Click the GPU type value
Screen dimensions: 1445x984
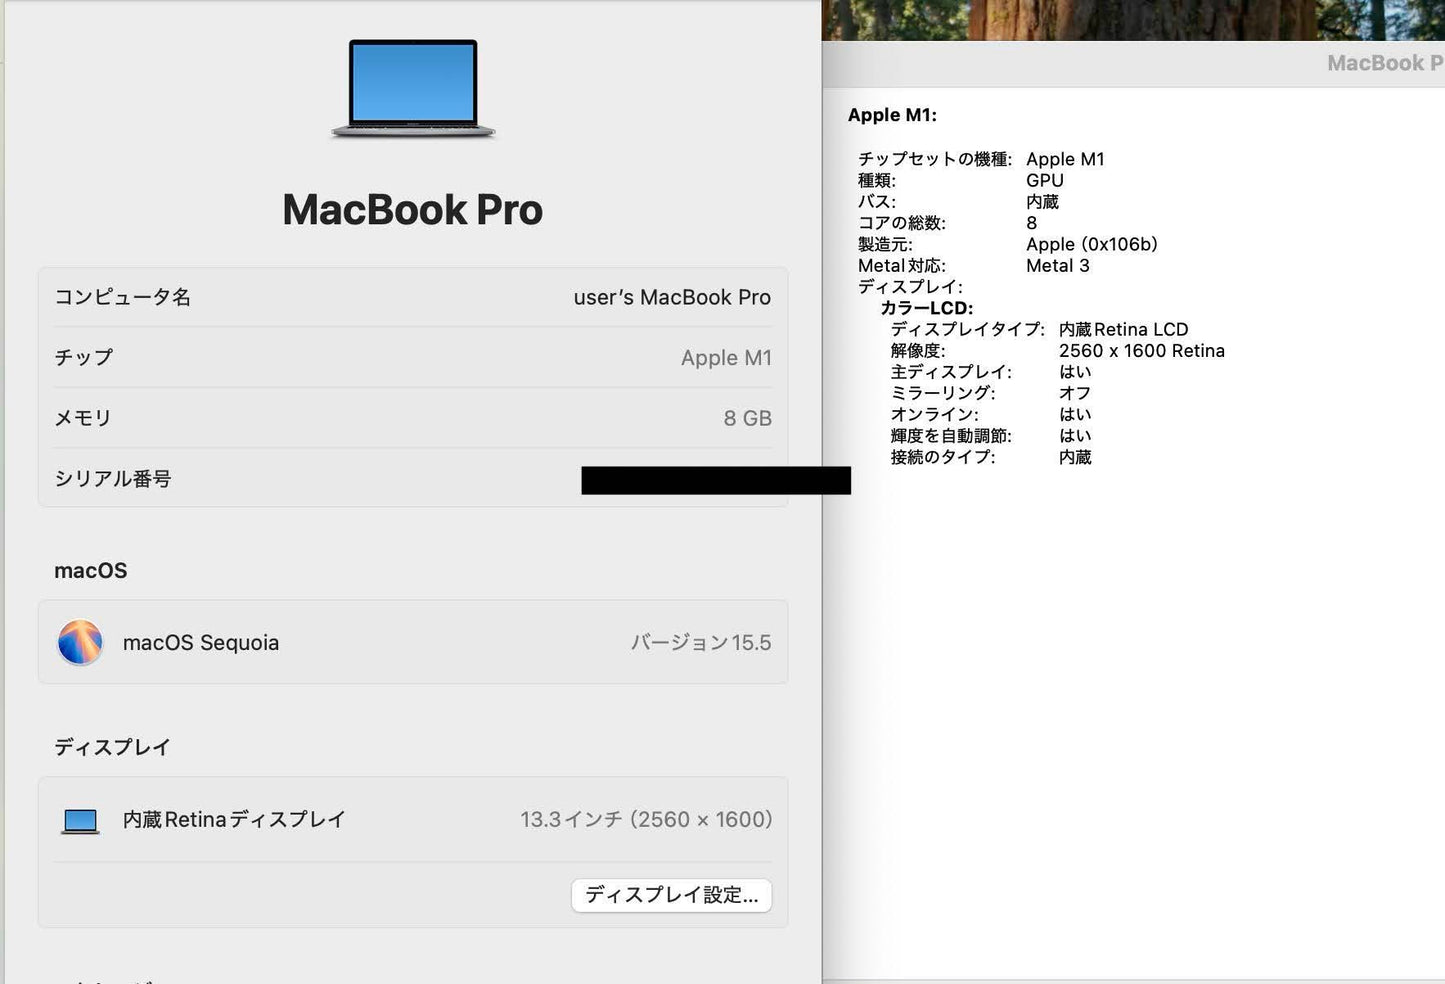tap(1045, 181)
